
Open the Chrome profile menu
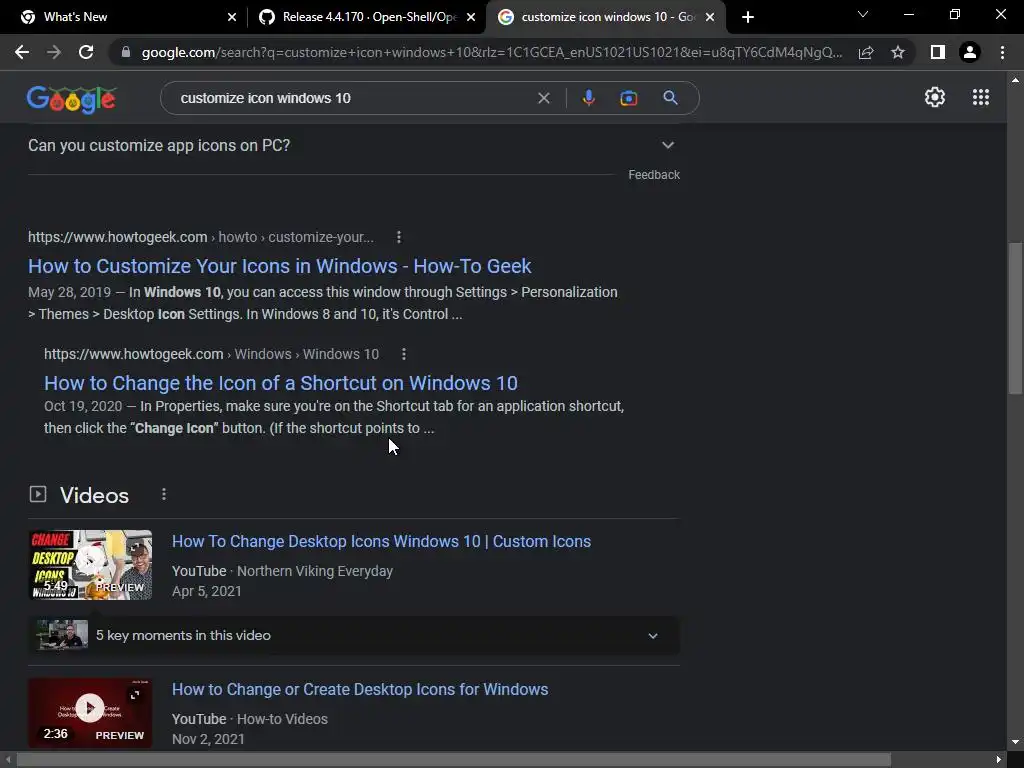coord(970,52)
